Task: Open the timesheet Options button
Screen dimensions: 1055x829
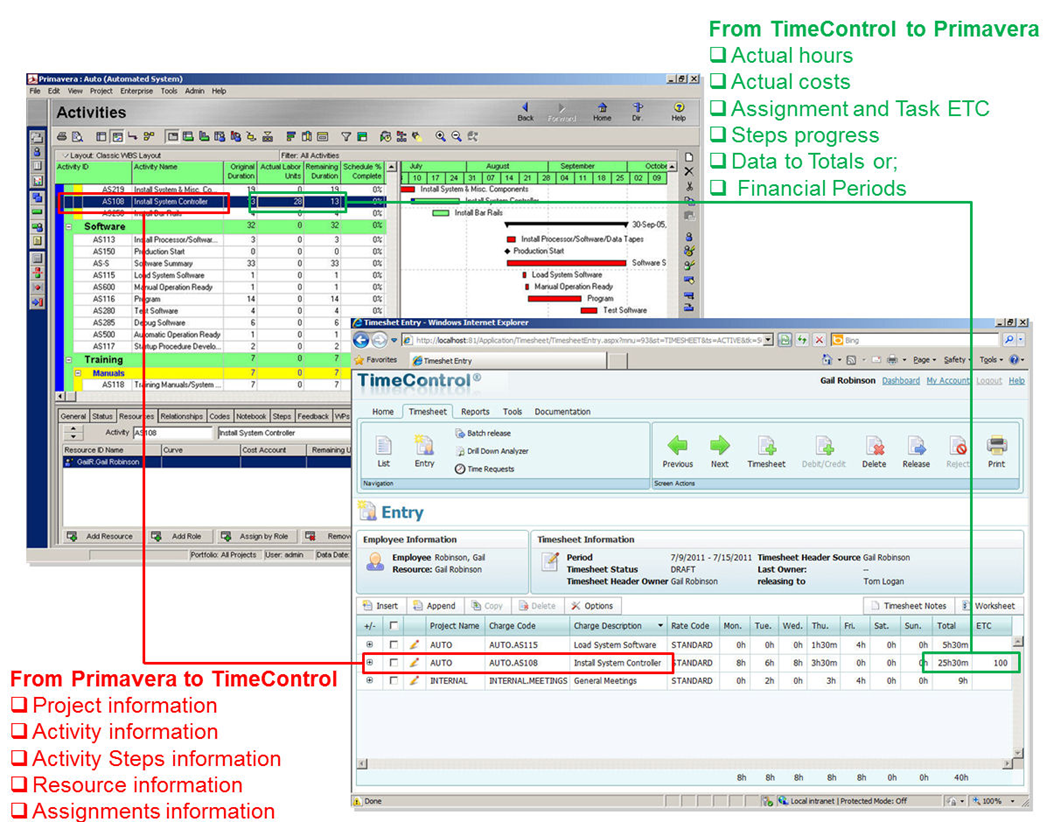Action: pos(592,606)
